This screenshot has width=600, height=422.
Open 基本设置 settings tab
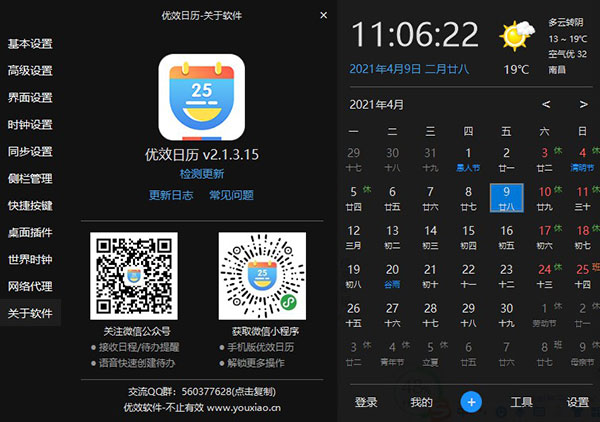click(x=30, y=44)
